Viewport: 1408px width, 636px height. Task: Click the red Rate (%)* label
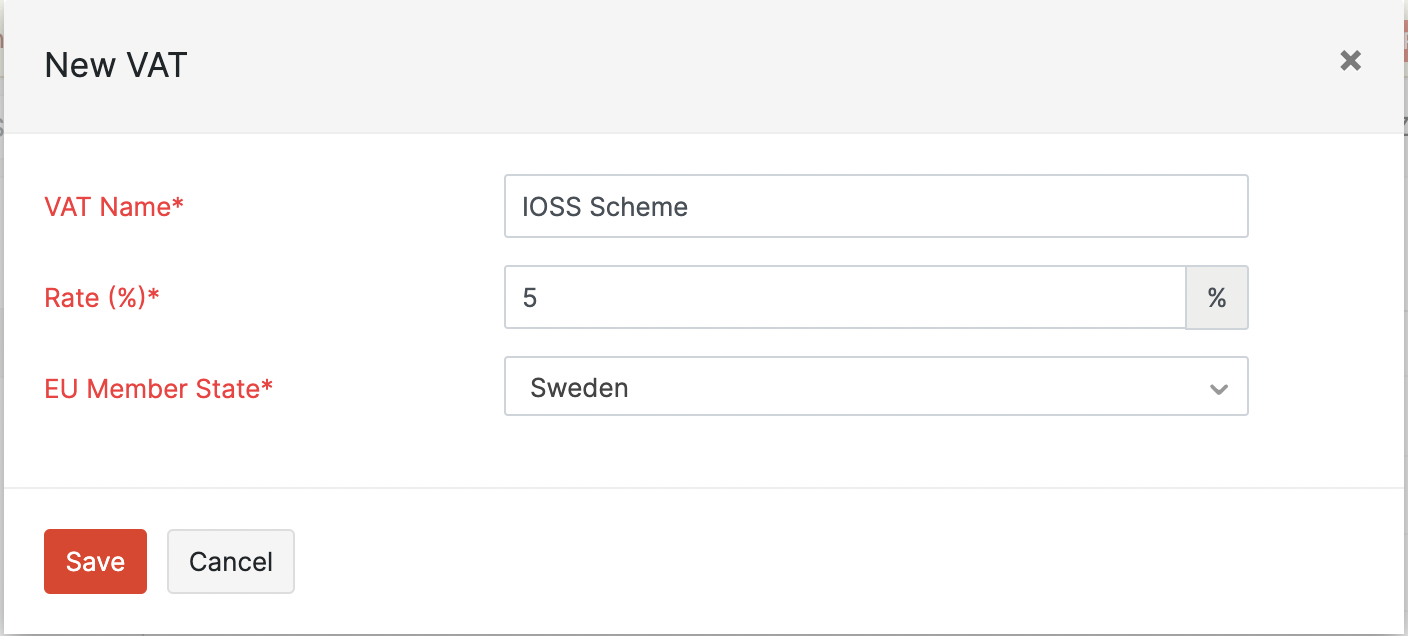pos(102,298)
